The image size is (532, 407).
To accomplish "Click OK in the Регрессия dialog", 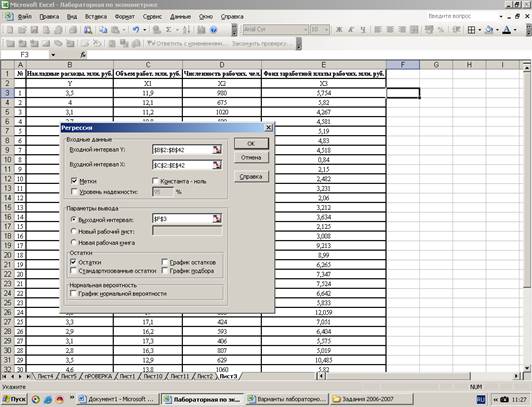I will coord(251,143).
